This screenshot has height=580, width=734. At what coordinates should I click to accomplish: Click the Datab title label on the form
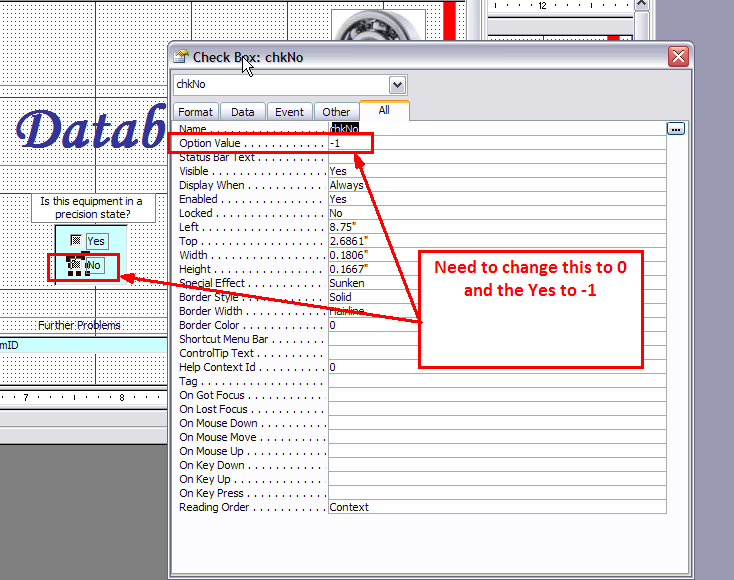coord(91,128)
